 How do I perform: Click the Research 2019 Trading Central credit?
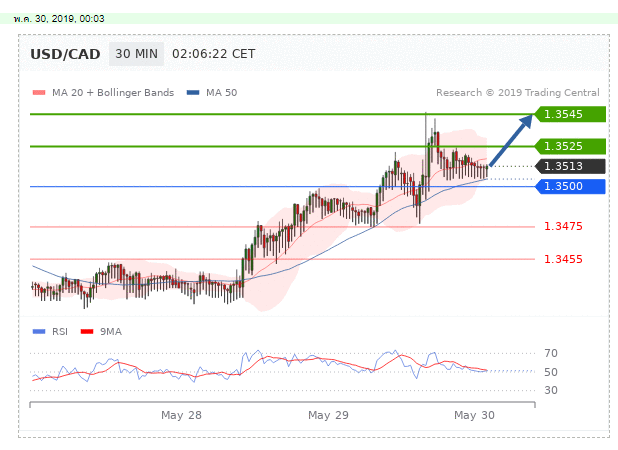coord(517,93)
